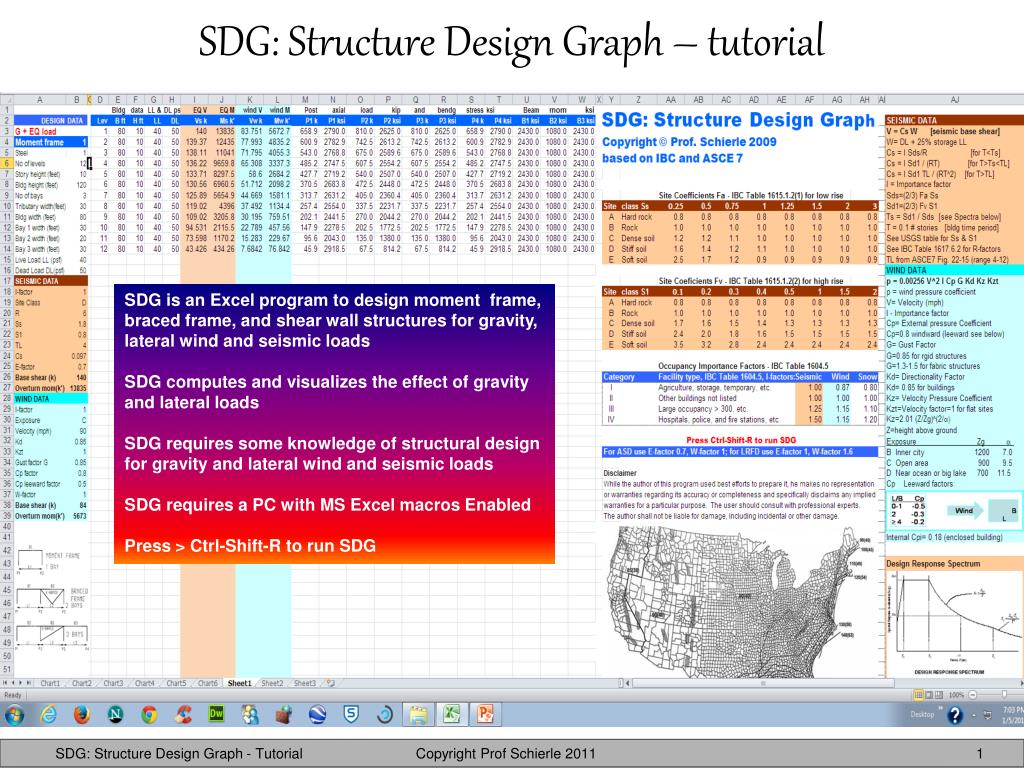1024x768 pixels.
Task: Switch to the Sheet3 tab
Action: 304,683
